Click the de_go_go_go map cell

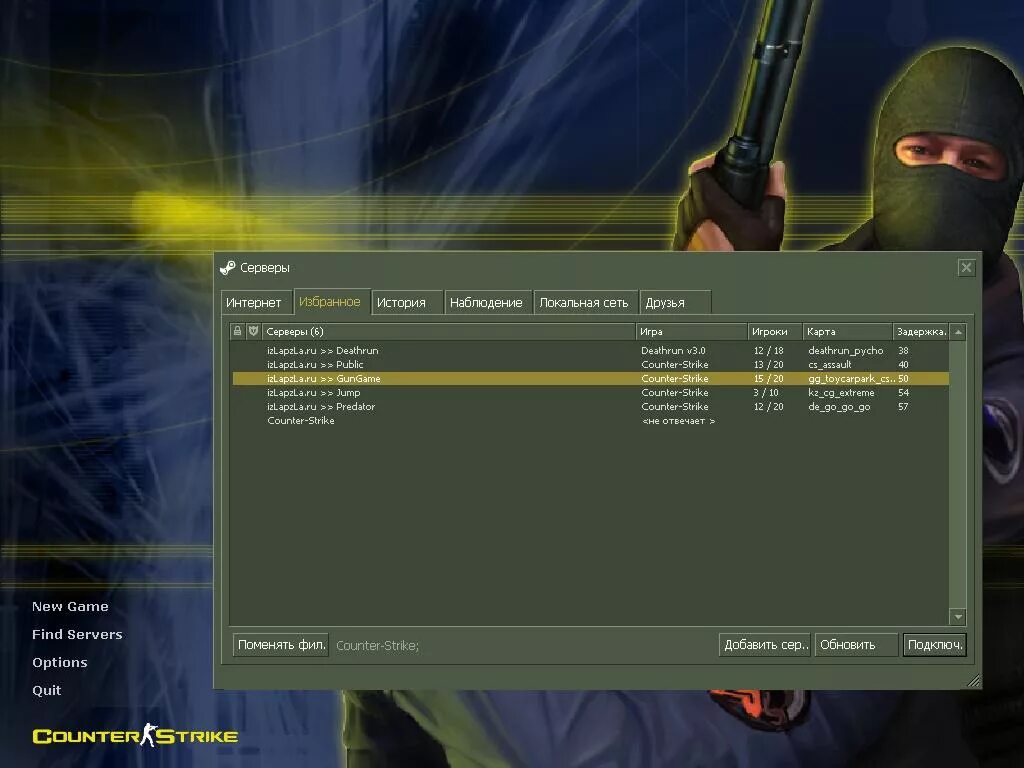click(839, 406)
